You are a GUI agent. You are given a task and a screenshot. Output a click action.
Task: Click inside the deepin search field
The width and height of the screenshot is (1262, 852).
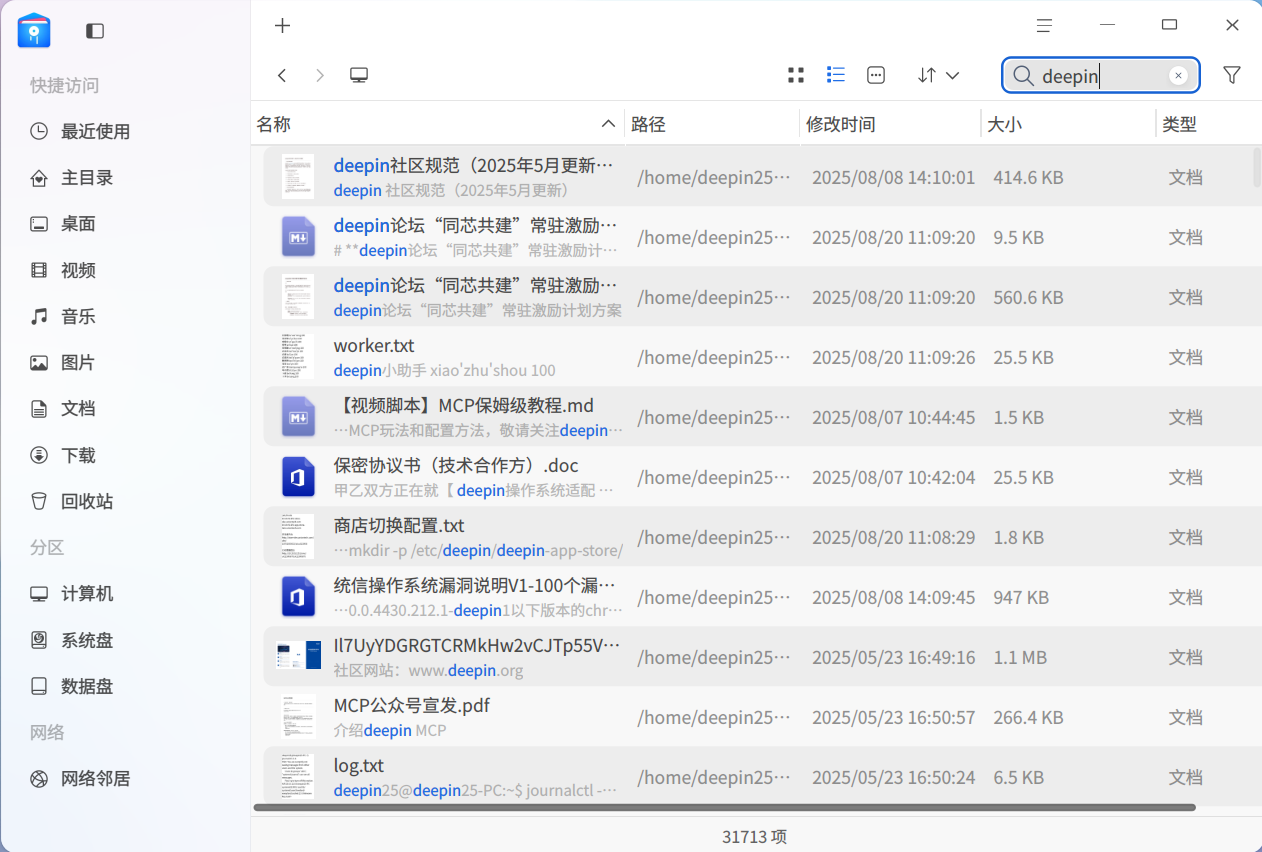[1100, 76]
